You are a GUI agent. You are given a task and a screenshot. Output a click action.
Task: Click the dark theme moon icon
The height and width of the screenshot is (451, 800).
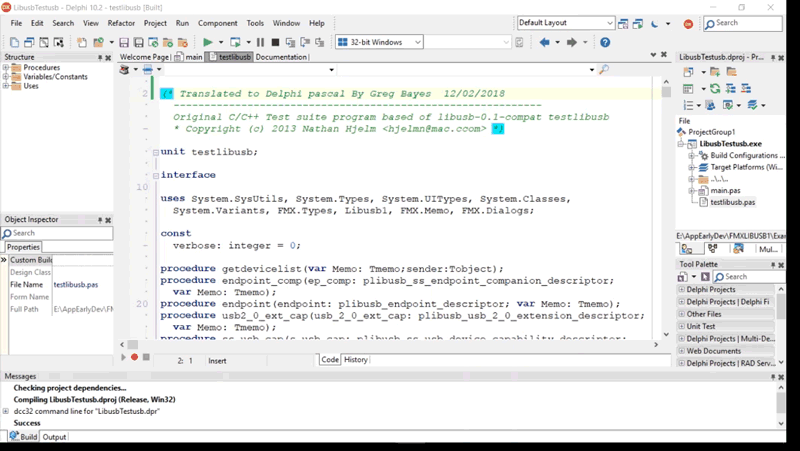(x=655, y=23)
